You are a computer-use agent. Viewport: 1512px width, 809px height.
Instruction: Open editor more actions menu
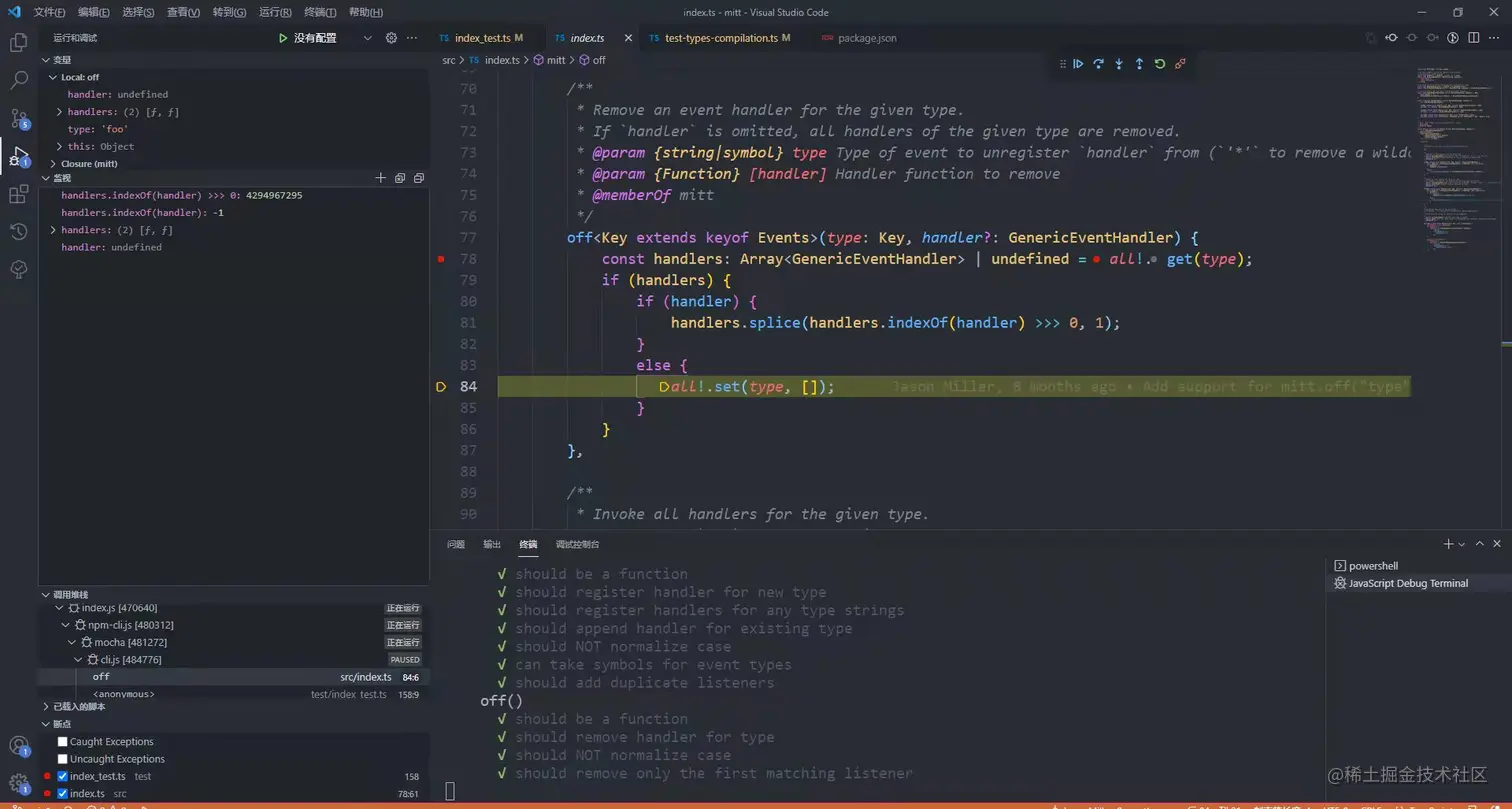(x=1494, y=38)
